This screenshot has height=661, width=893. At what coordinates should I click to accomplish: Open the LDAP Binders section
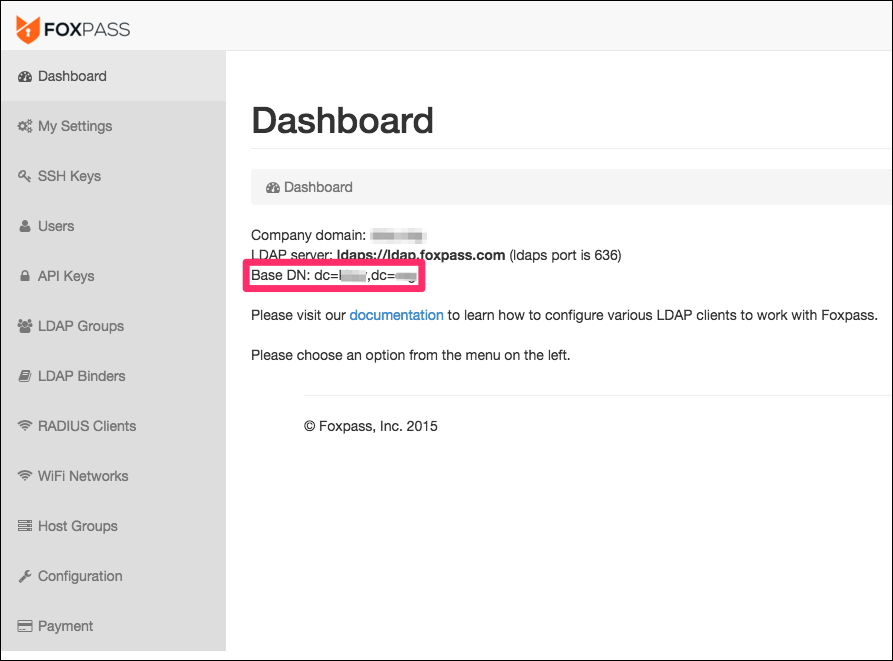(113, 376)
